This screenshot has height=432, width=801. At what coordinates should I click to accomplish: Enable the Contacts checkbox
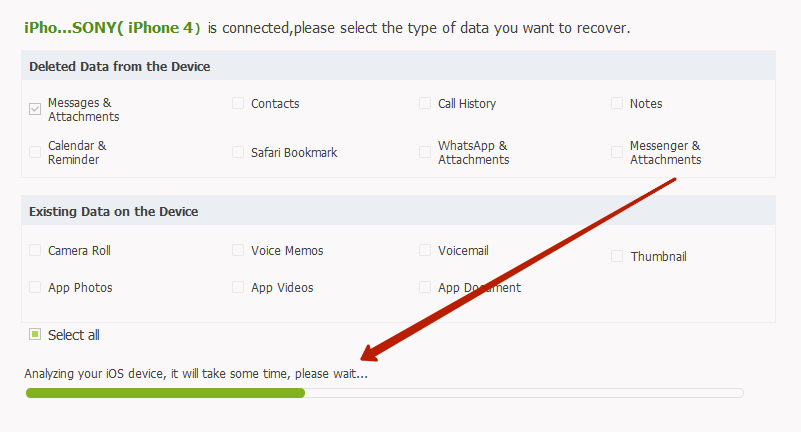(x=238, y=103)
